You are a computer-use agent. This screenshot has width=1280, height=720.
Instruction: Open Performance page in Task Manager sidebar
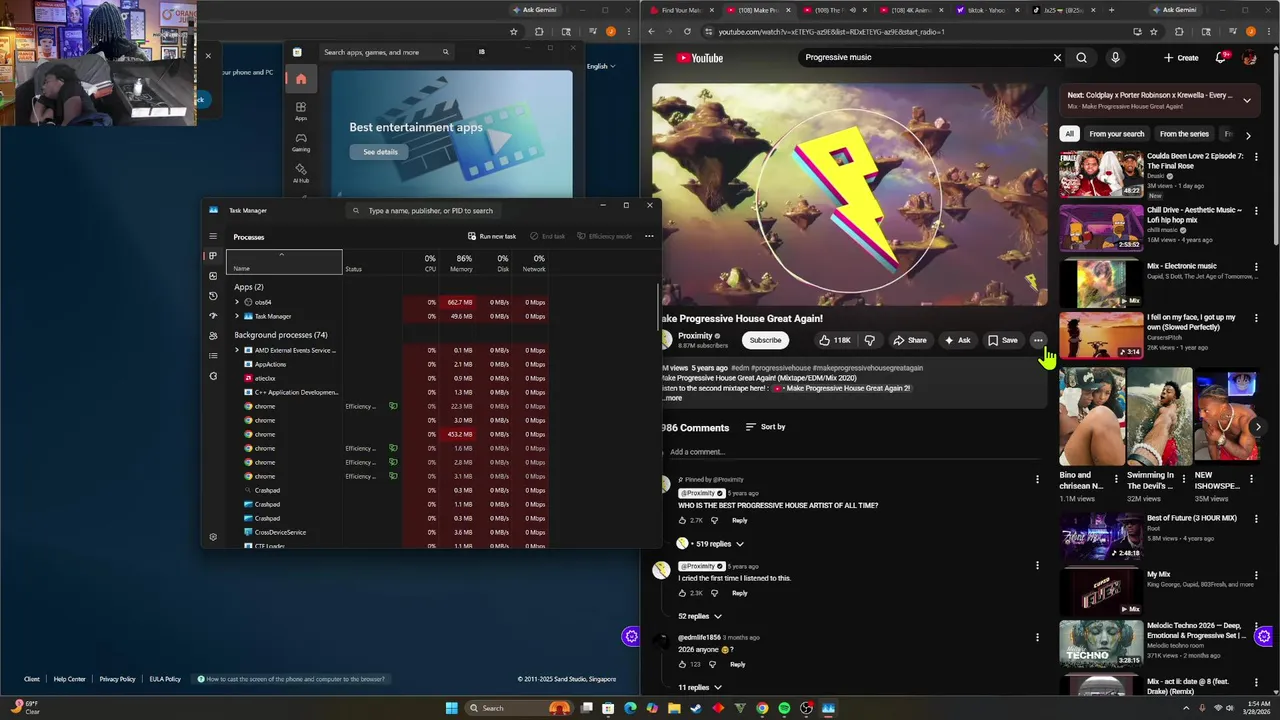213,276
